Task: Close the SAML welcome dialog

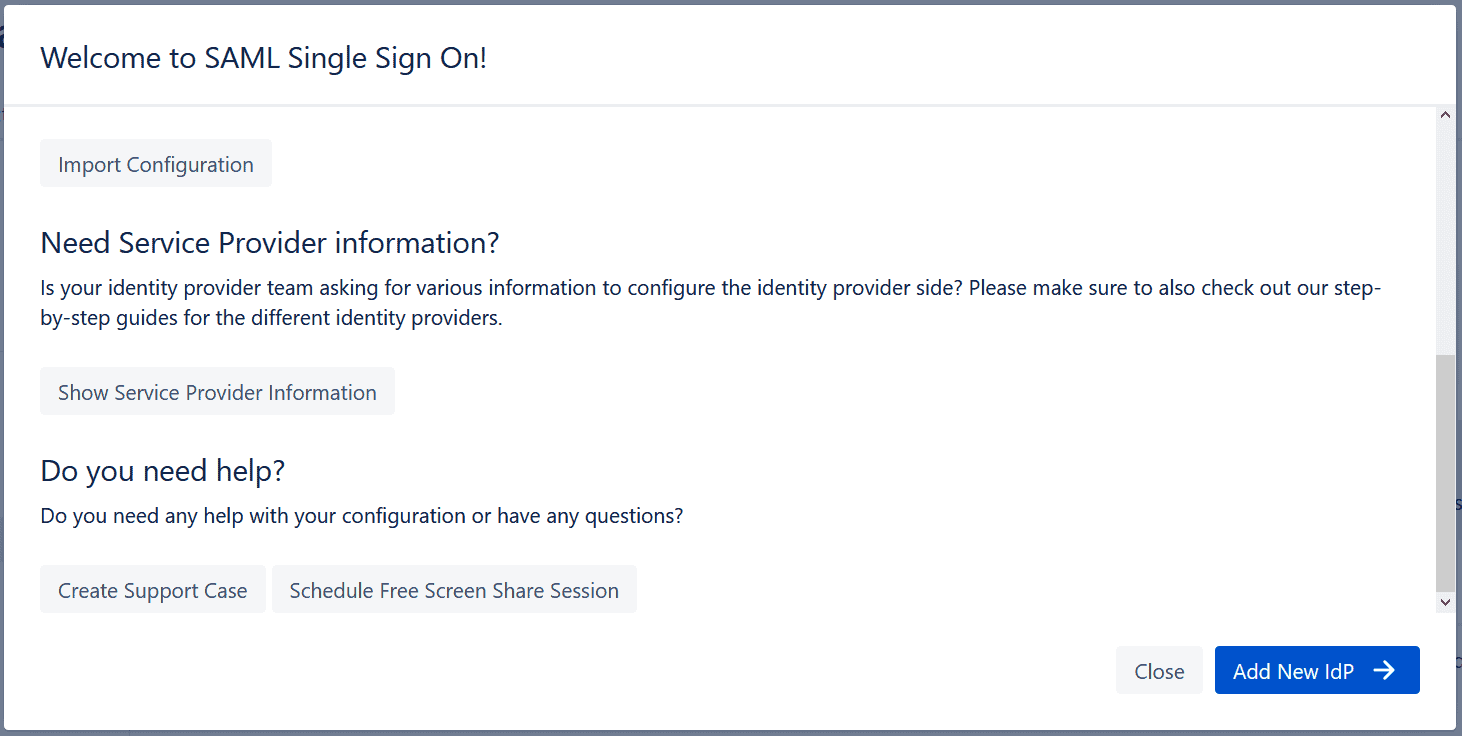Action: pos(1158,670)
